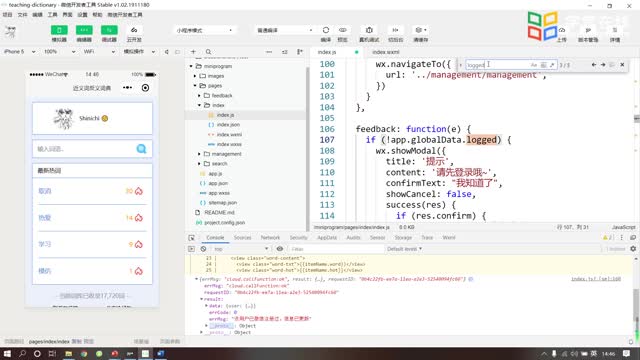Select project.config.json file
The image size is (640, 360).
tap(224, 222)
